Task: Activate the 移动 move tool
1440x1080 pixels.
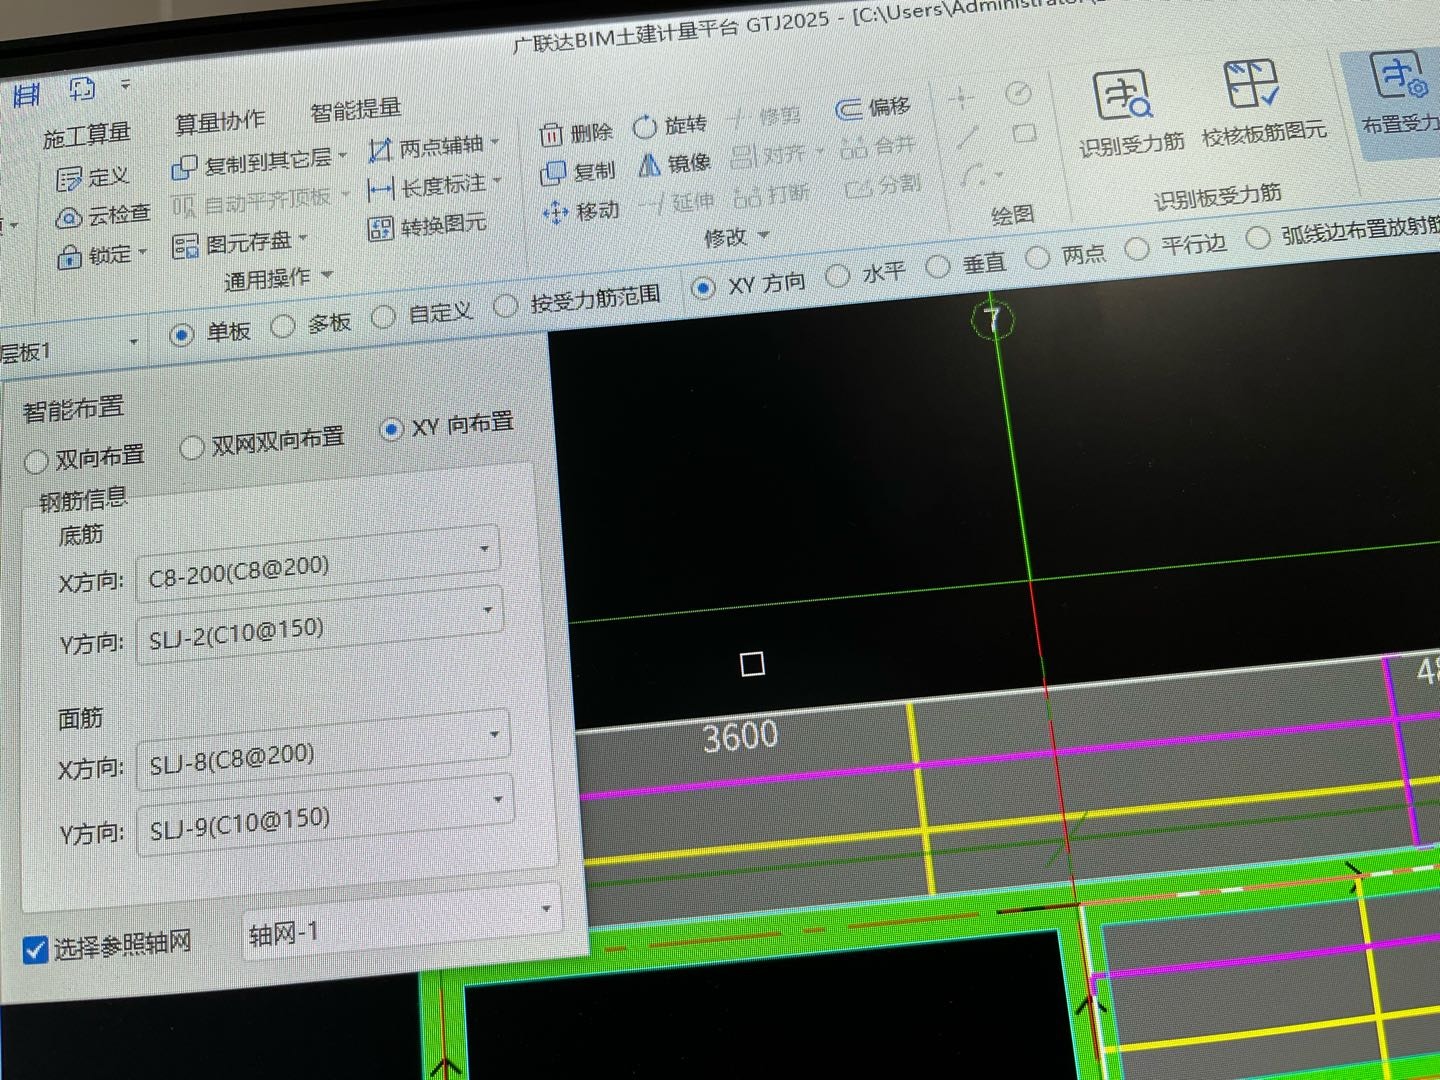Action: (x=580, y=212)
